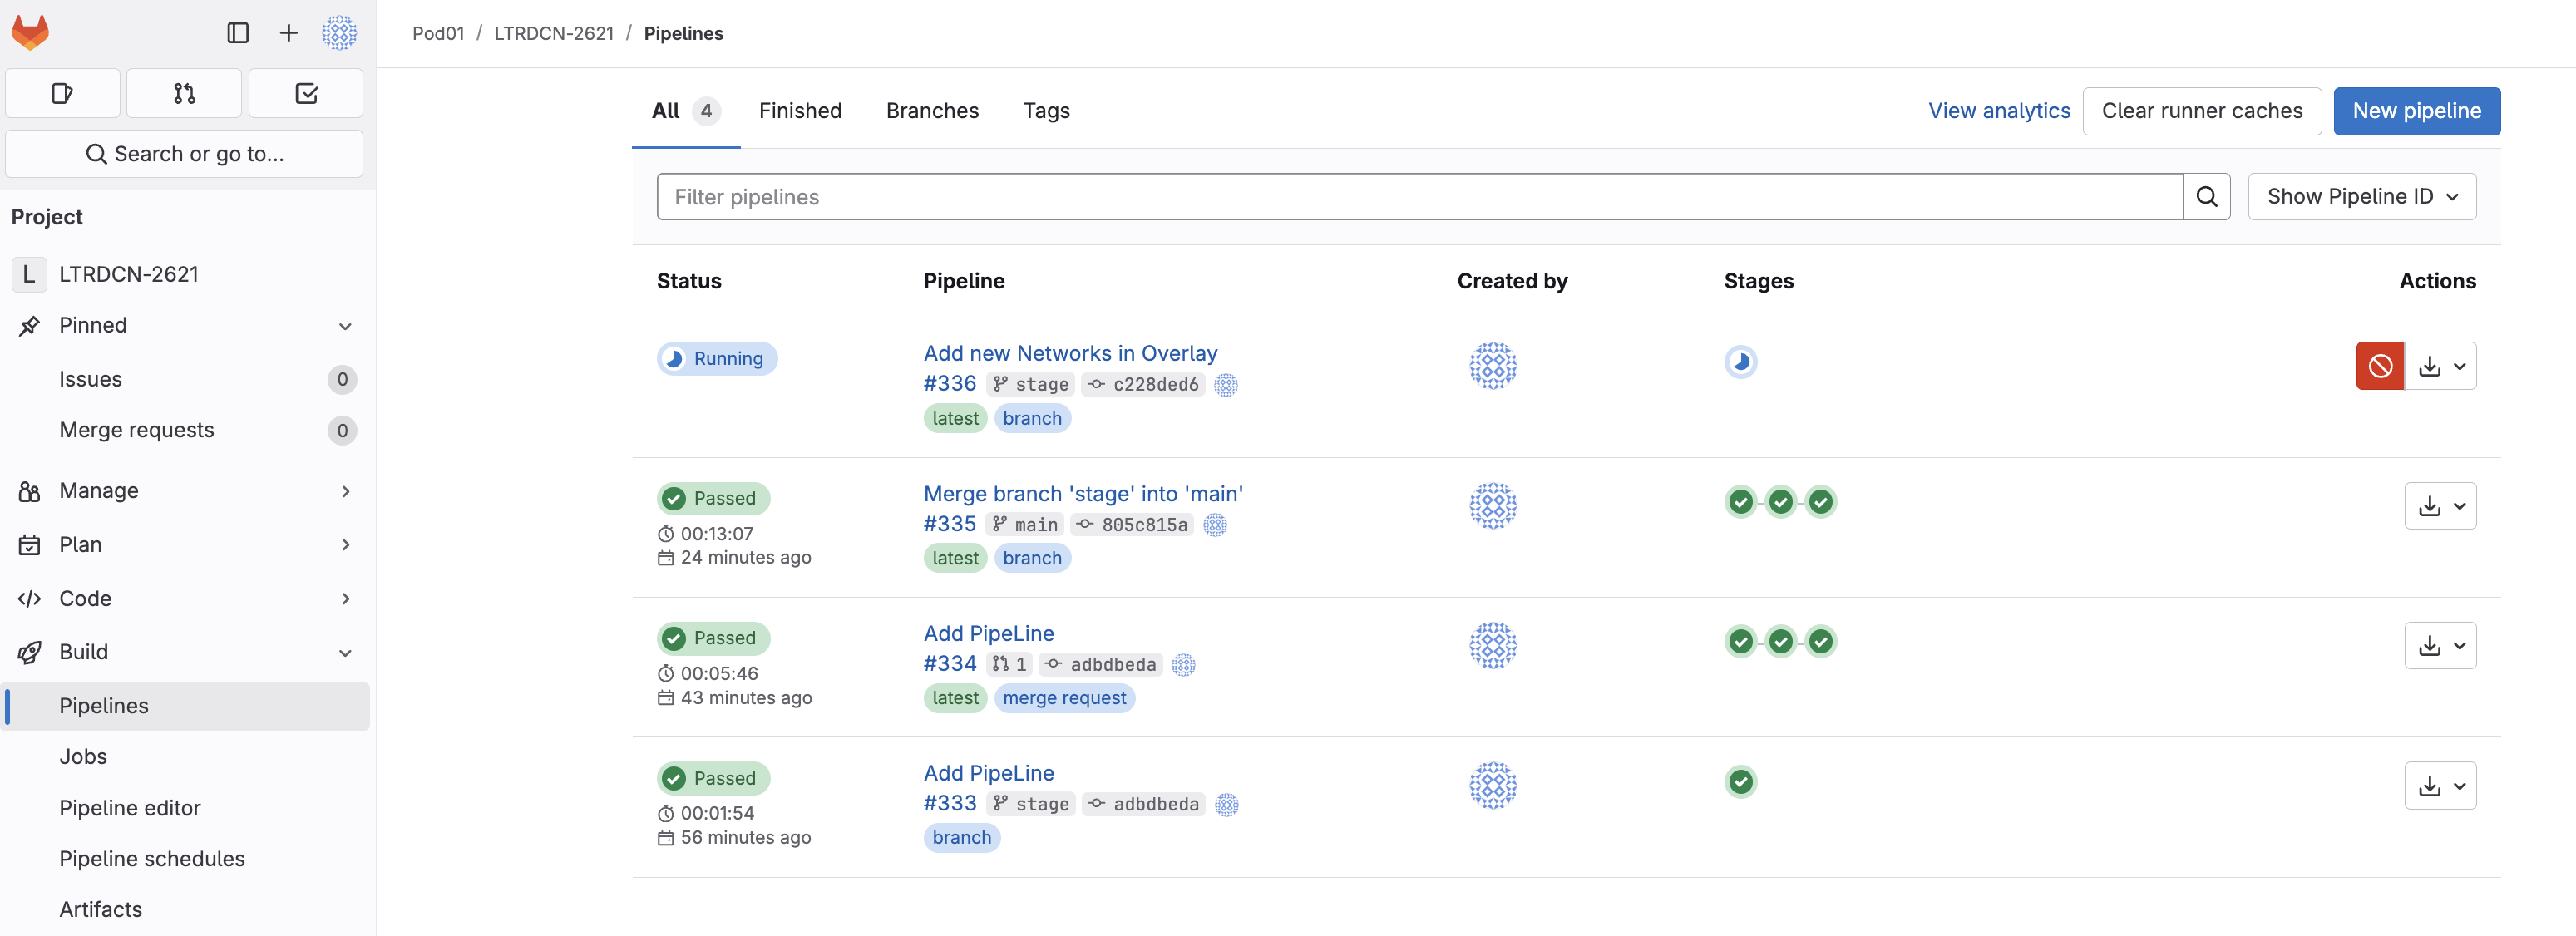Click the filter pipelines search magnifier
The image size is (2576, 936).
(2206, 197)
